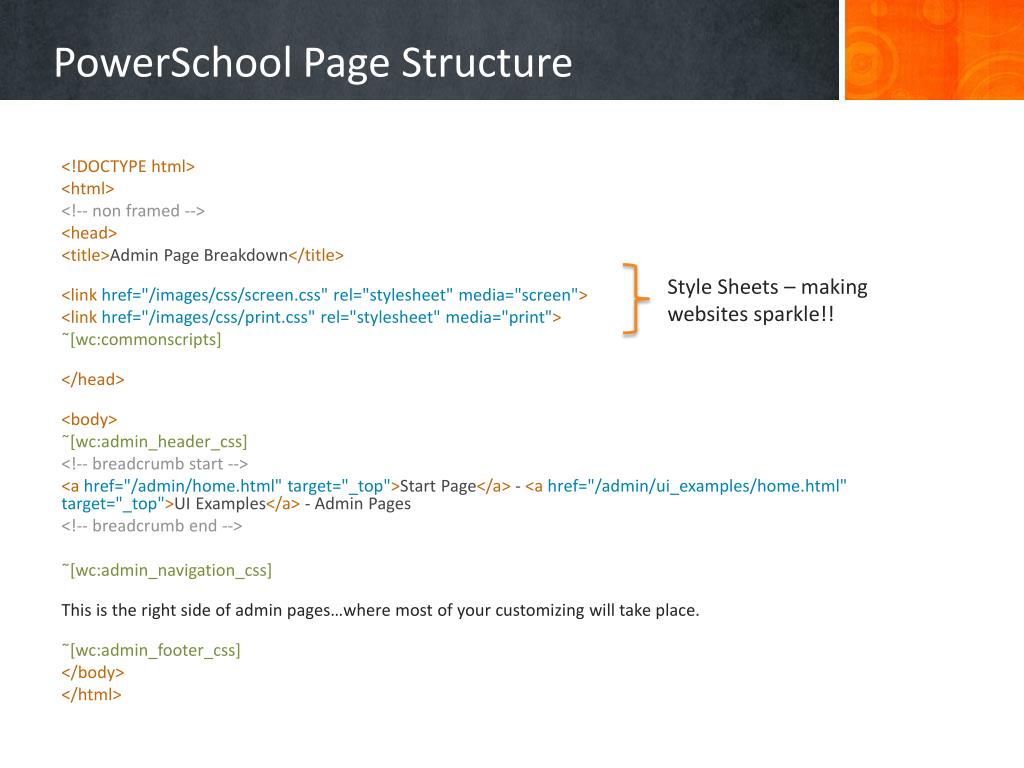The height and width of the screenshot is (768, 1024).
Task: Click the ~[wc:commonscripts] line
Action: (141, 340)
